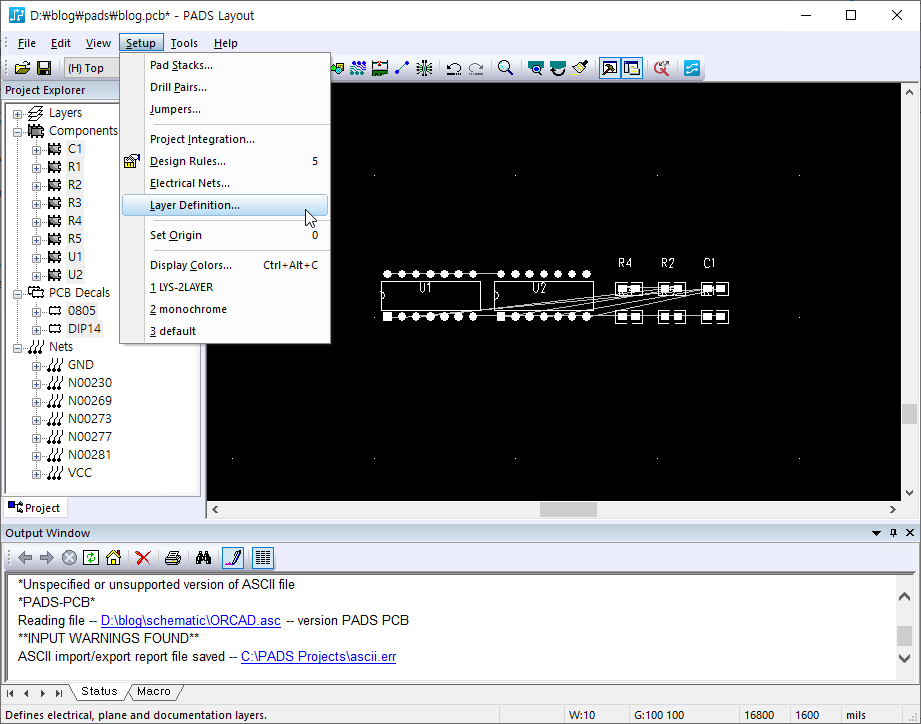Click the Output Window scroll up arrow
Screen dimensions: 921x724
[x=905, y=597]
